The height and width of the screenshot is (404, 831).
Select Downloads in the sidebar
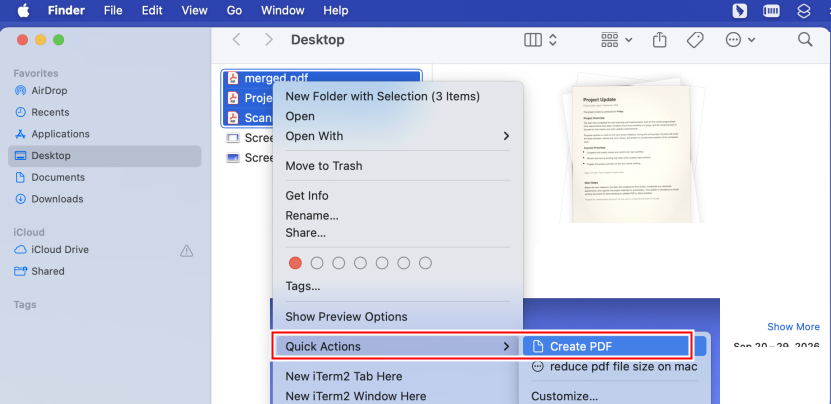[x=104, y=199]
